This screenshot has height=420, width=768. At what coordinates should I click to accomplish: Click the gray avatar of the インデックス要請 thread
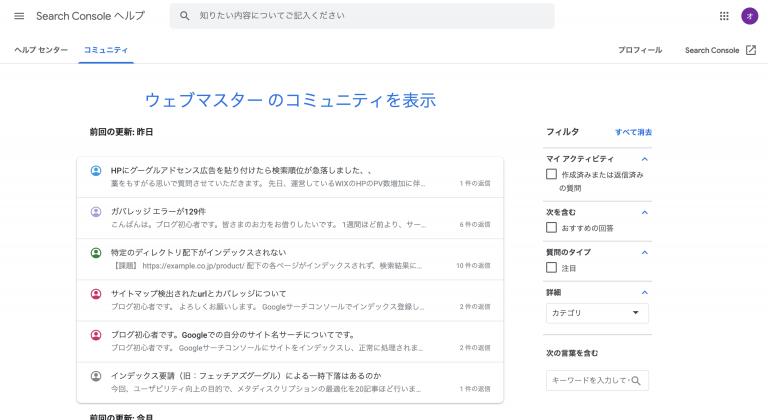point(96,376)
